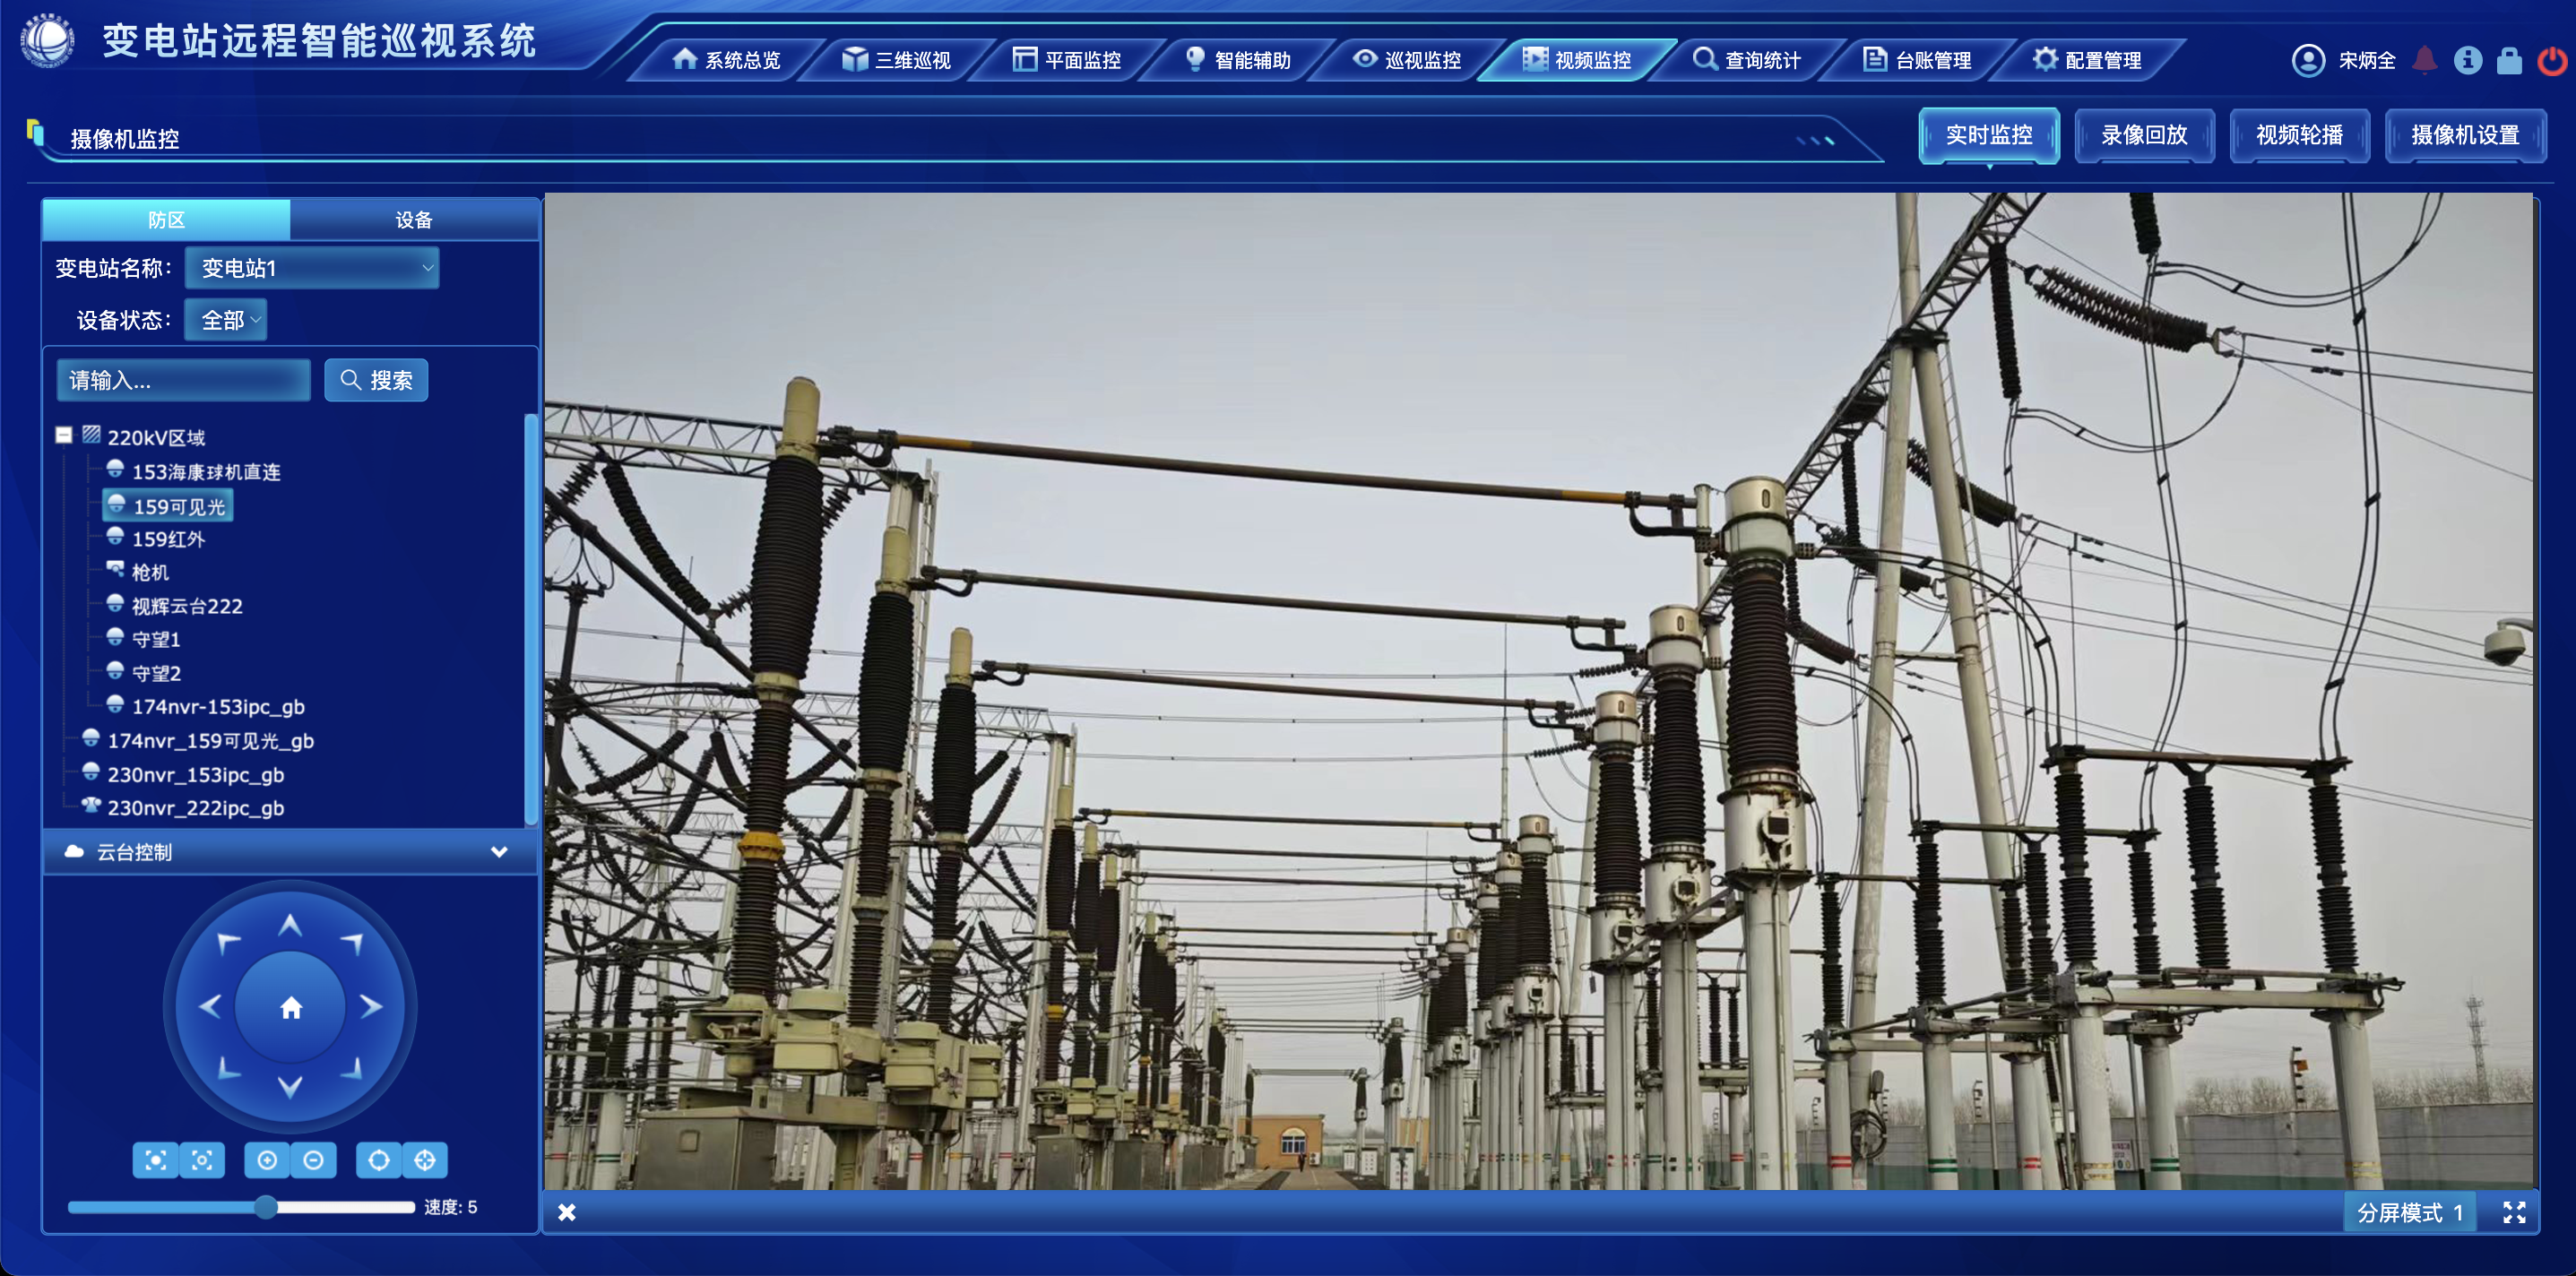The image size is (2576, 1276).
Task: Click the alarm bell icon
Action: pyautogui.click(x=2424, y=60)
